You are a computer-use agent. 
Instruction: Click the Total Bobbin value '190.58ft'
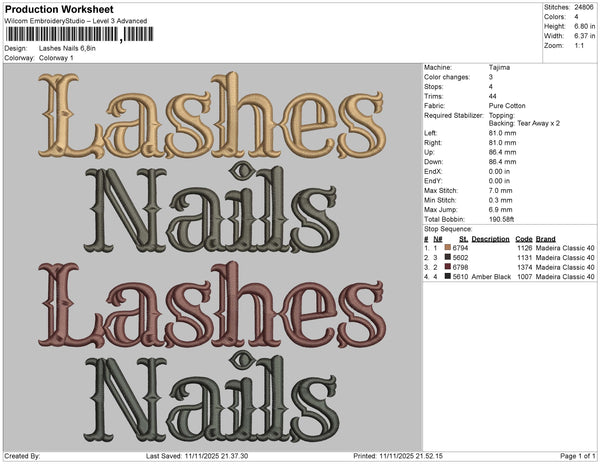tap(501, 219)
